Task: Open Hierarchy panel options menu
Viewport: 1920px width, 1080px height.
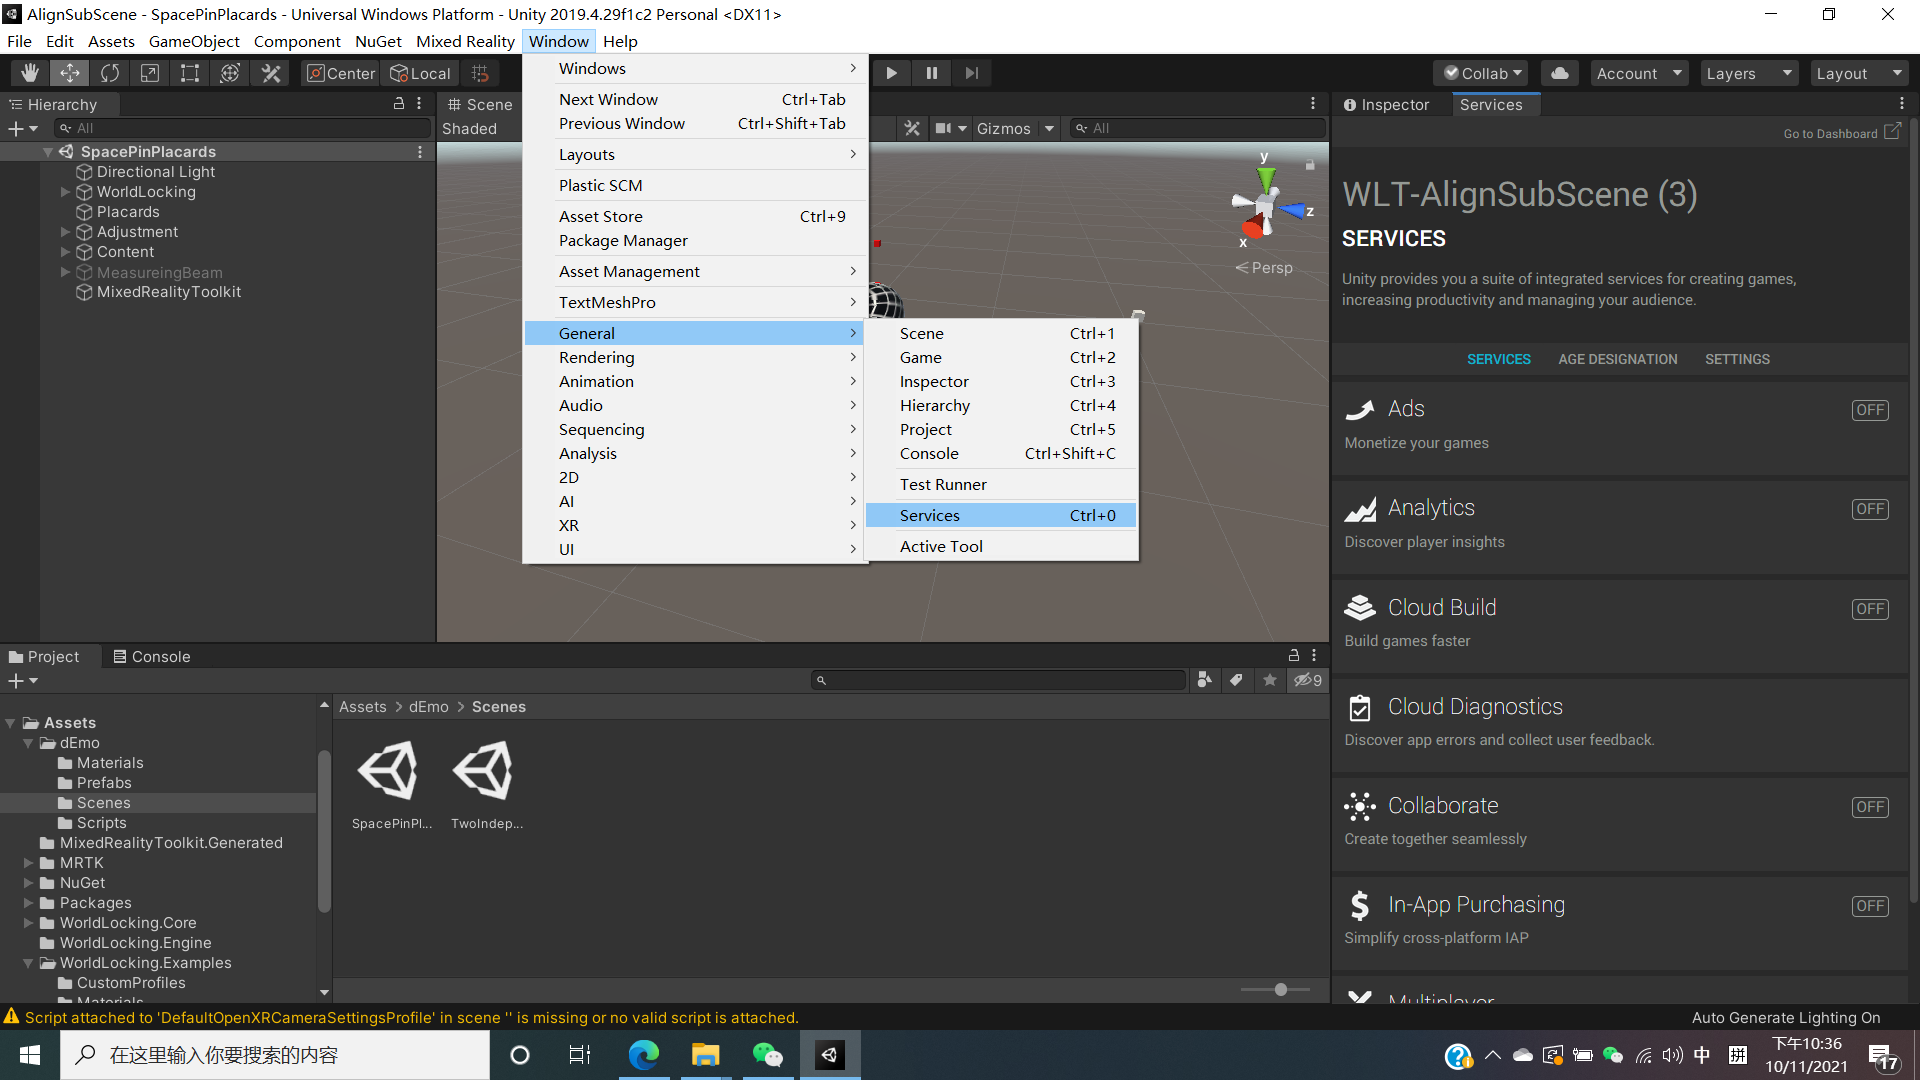Action: coord(419,104)
